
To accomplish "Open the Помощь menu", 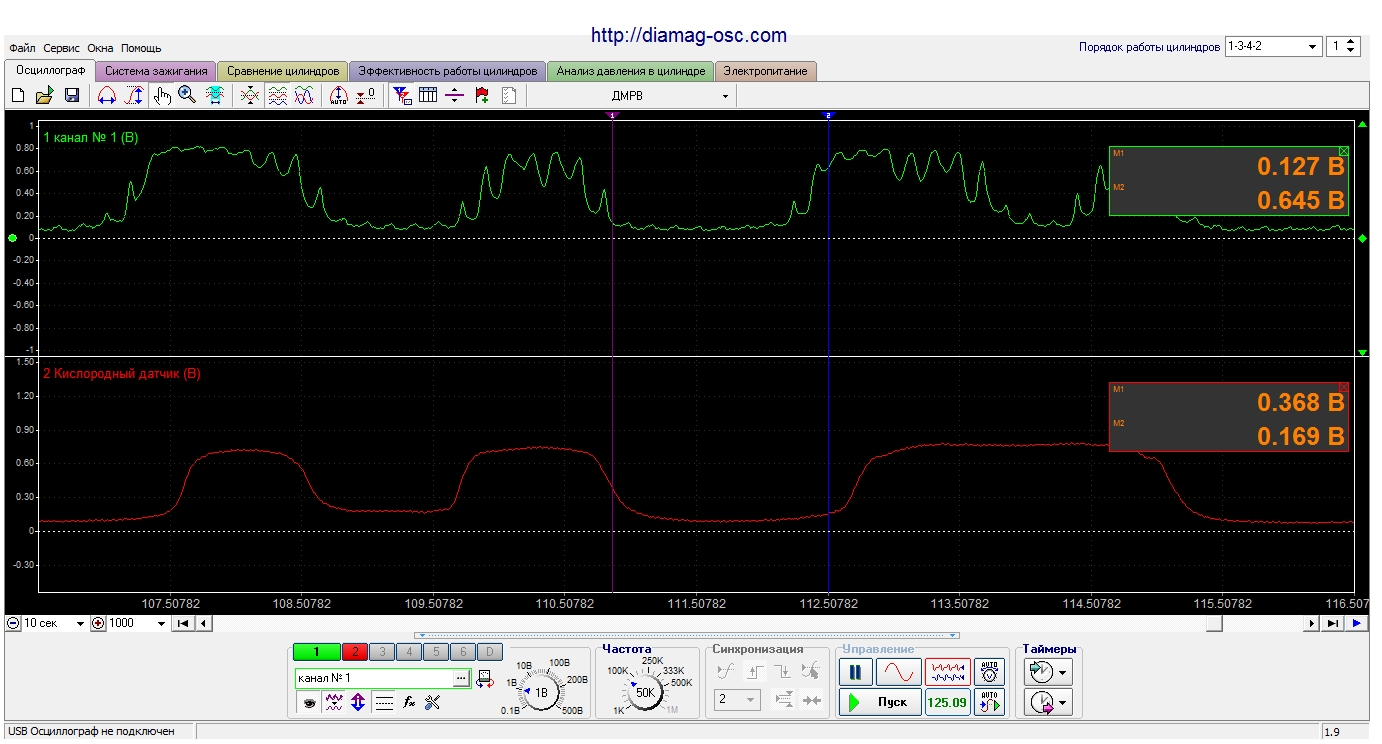I will coord(141,48).
